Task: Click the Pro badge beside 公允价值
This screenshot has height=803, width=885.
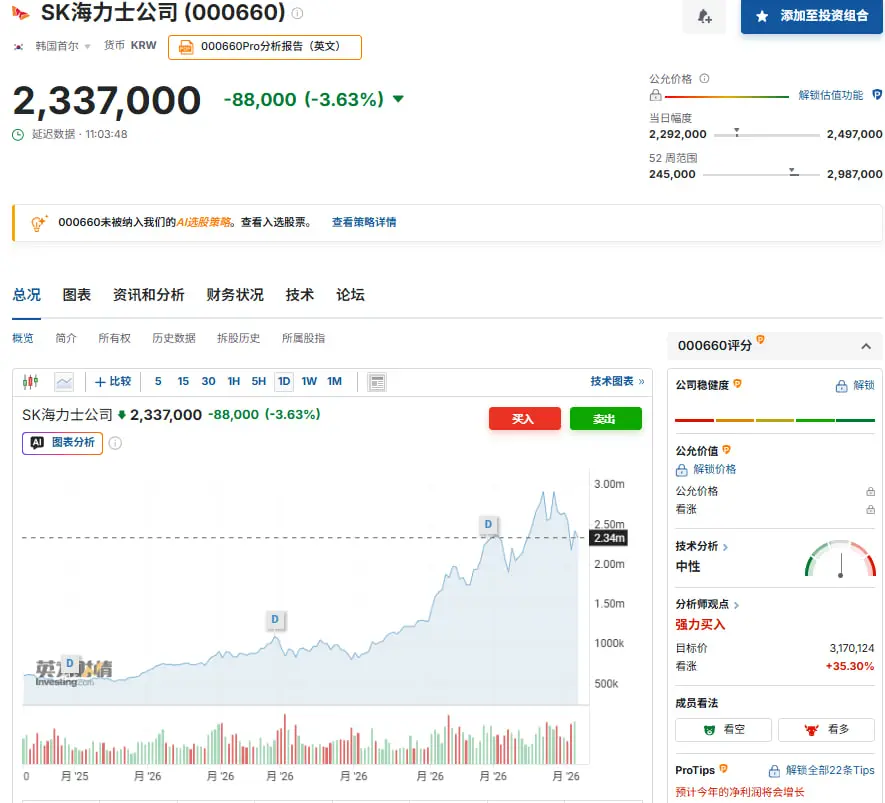Action: [x=726, y=450]
